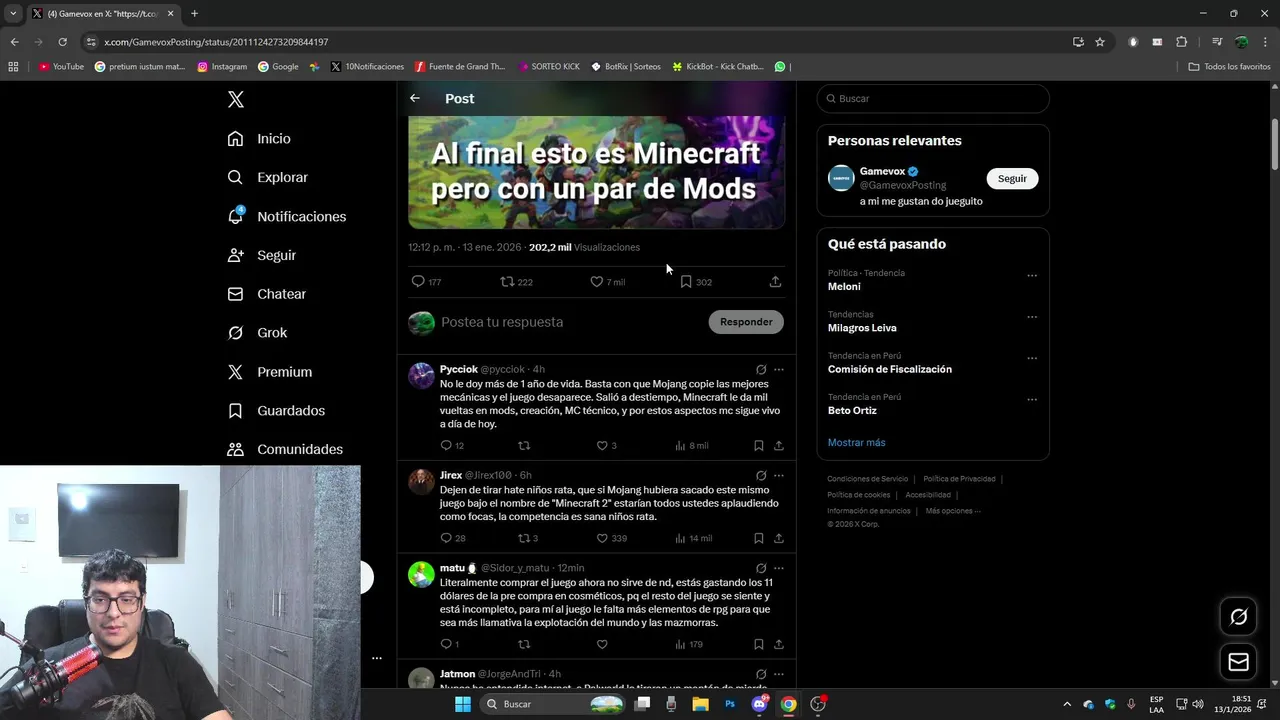The width and height of the screenshot is (1280, 720).
Task: Open Premium in the sidebar
Action: coord(269,372)
